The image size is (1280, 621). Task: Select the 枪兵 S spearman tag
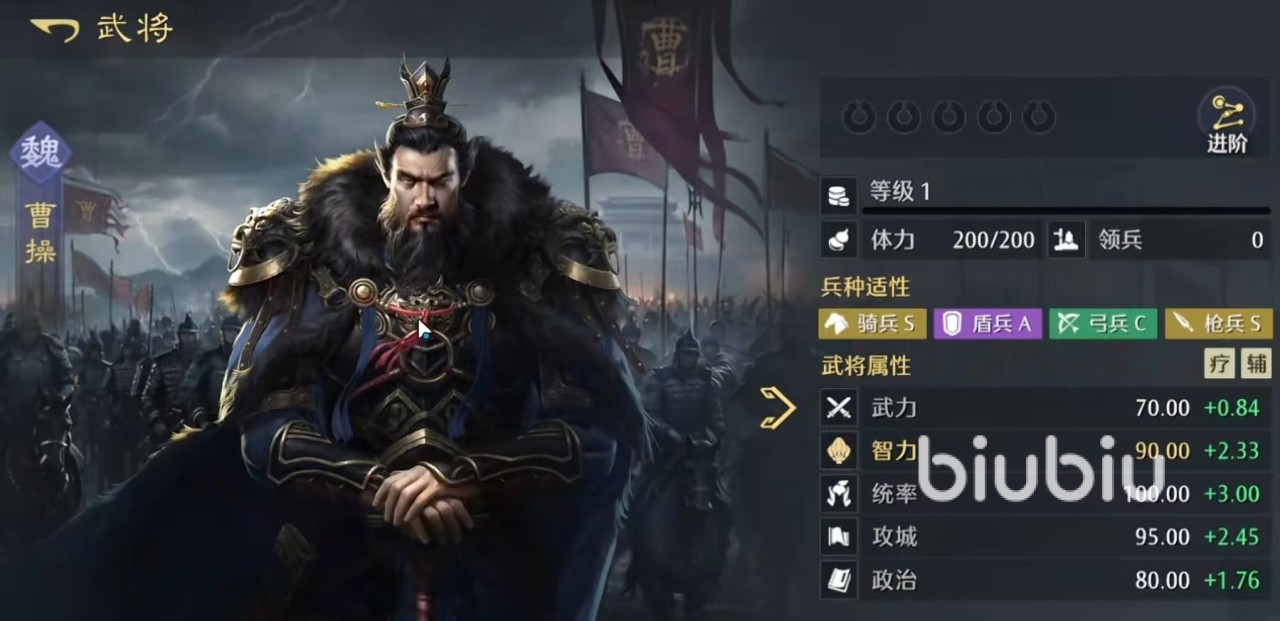(x=1219, y=323)
